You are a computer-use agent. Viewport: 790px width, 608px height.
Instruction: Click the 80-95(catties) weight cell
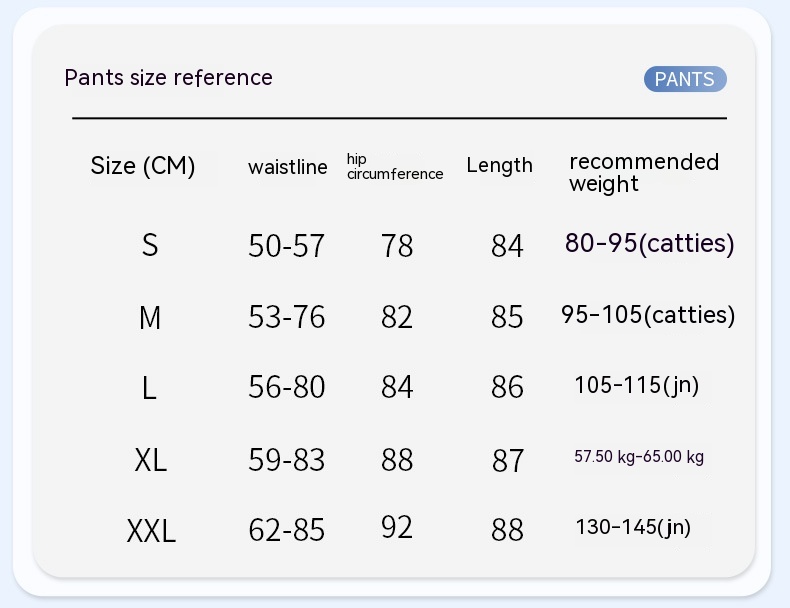649,243
